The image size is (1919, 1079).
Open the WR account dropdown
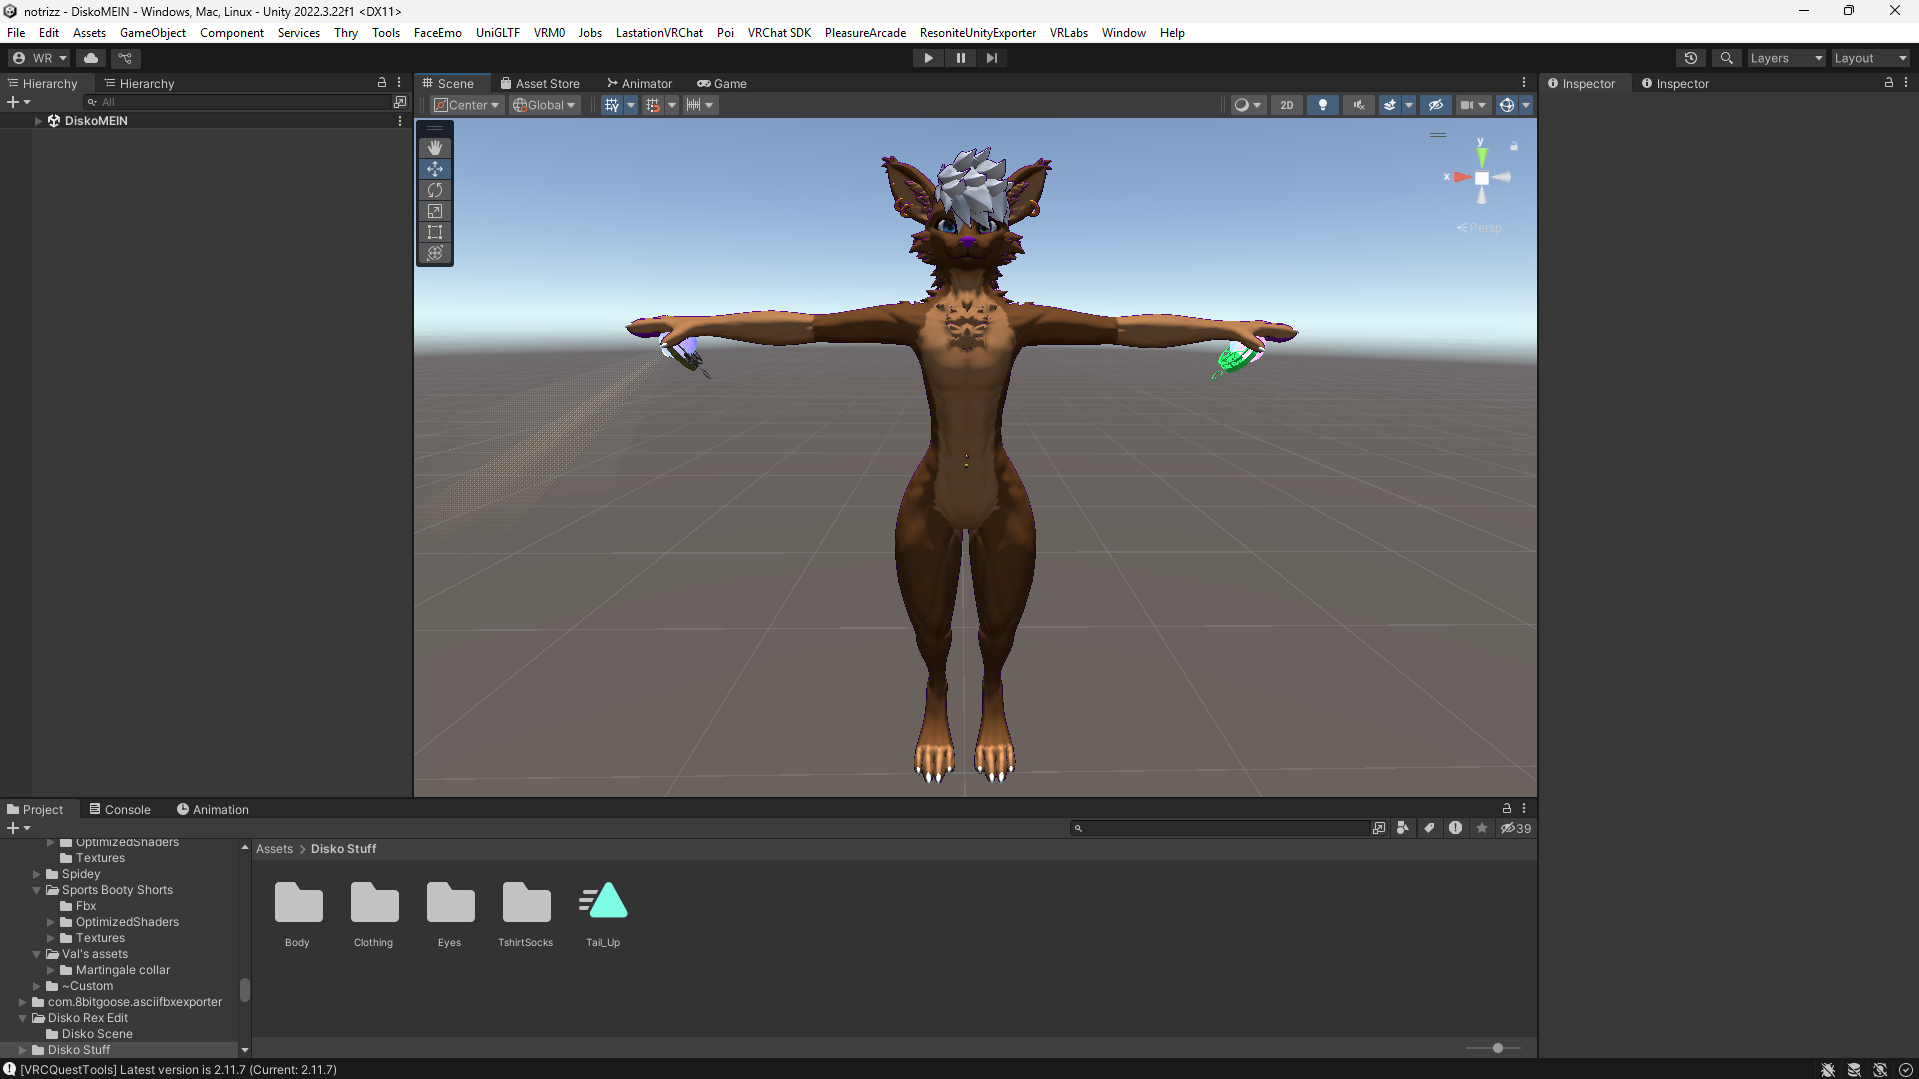pyautogui.click(x=40, y=58)
